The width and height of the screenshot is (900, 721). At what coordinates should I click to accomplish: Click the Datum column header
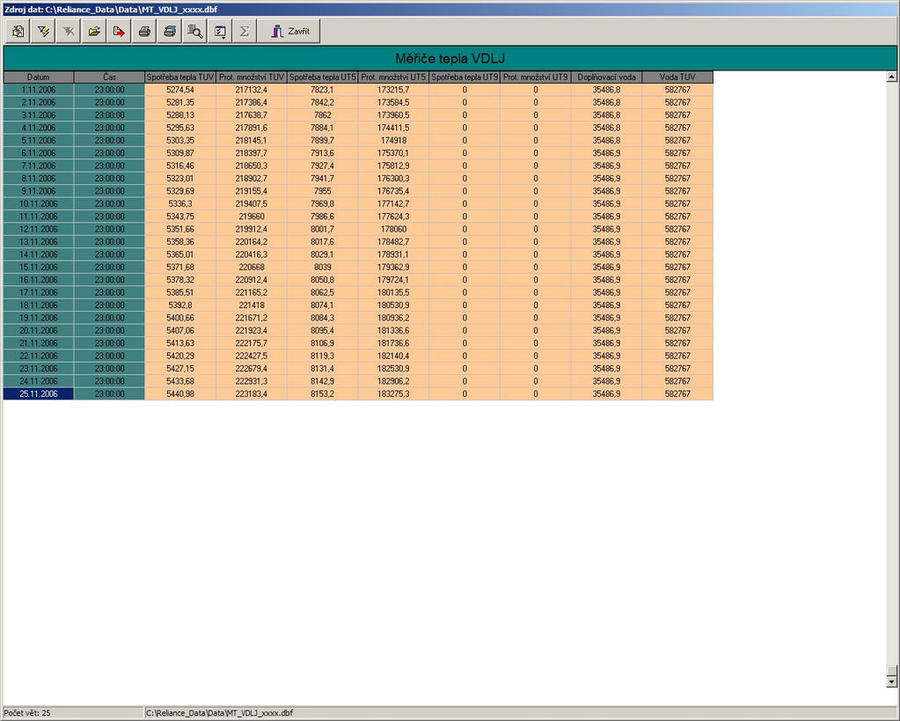[x=38, y=77]
